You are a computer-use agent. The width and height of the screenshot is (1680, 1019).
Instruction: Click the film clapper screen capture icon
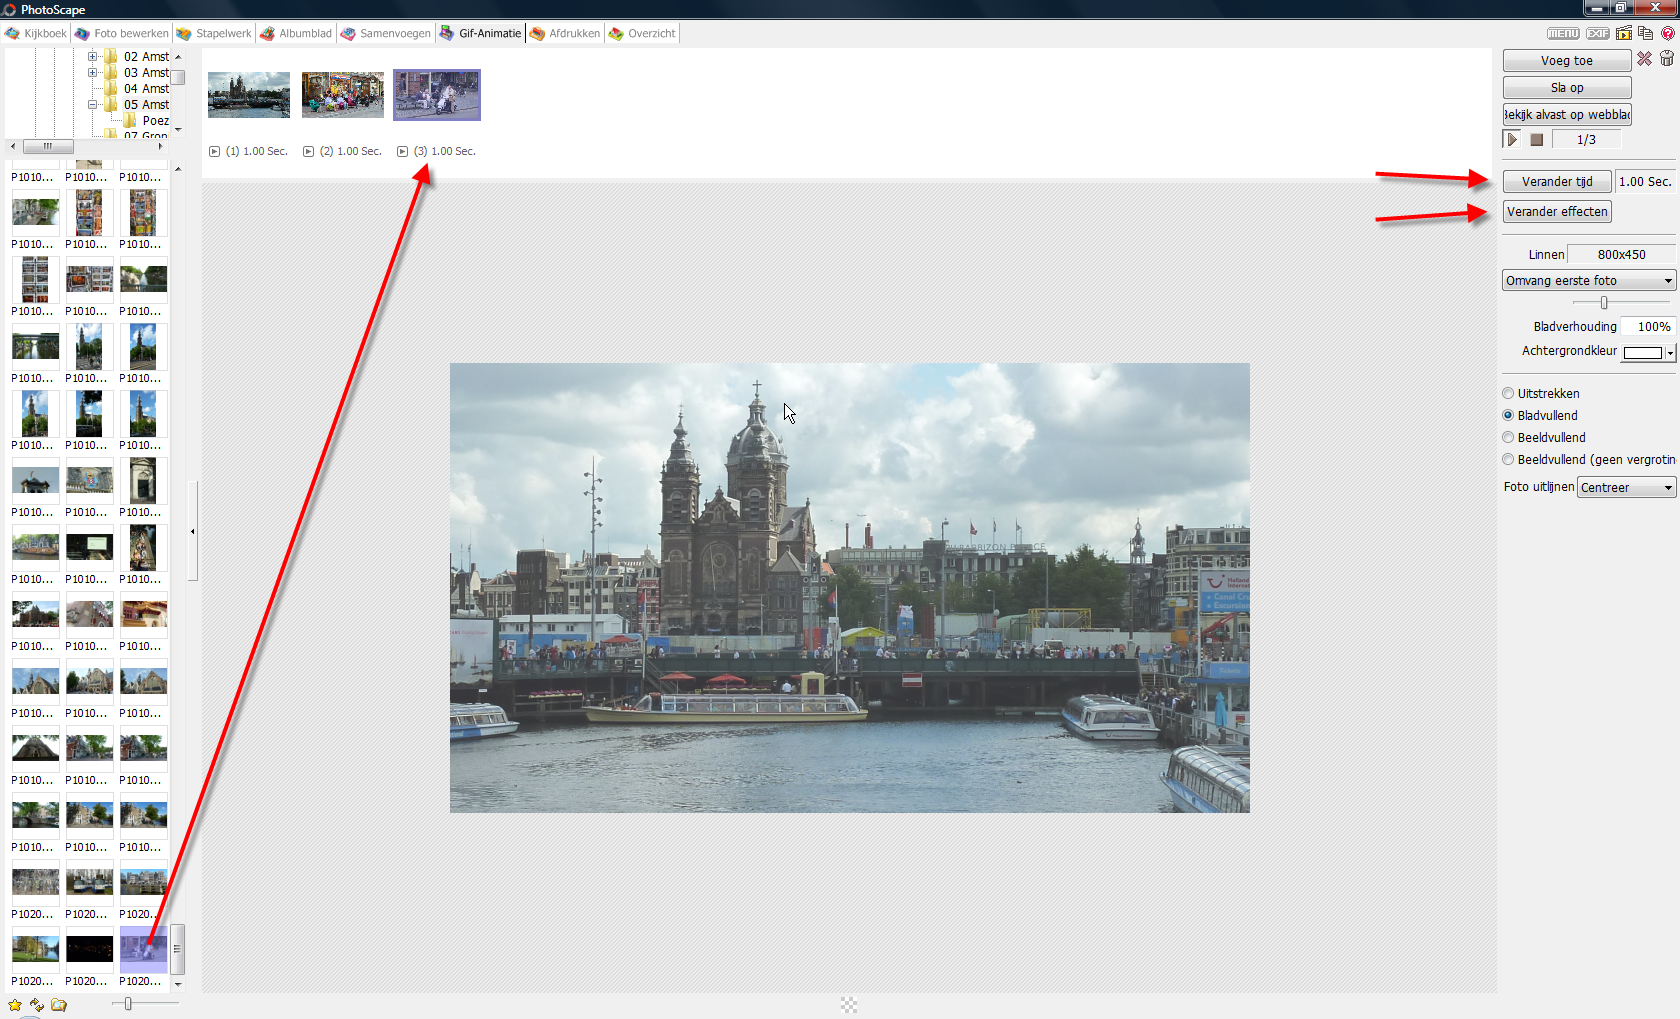pos(1624,33)
